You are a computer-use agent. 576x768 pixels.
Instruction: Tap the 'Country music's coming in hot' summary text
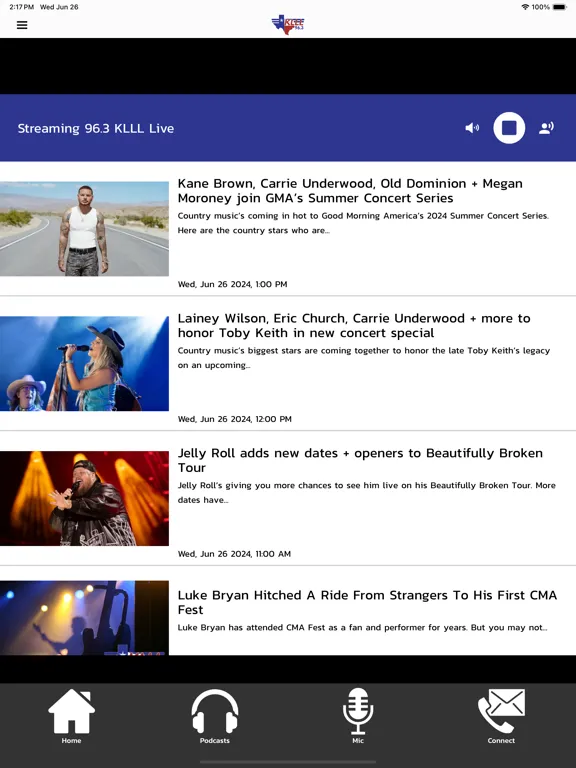pyautogui.click(x=363, y=223)
